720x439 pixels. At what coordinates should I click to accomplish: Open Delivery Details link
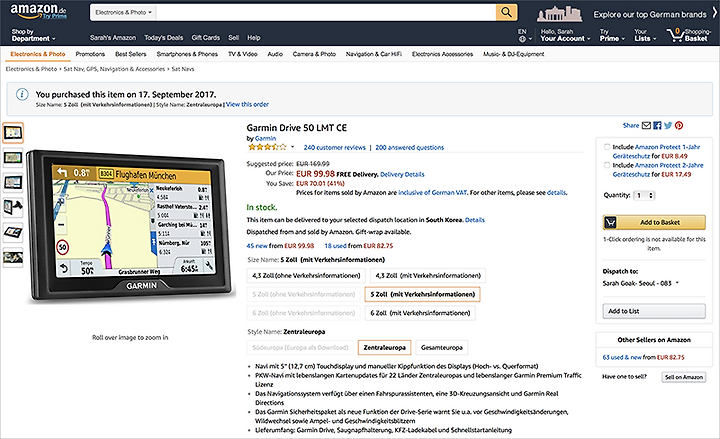click(x=402, y=174)
